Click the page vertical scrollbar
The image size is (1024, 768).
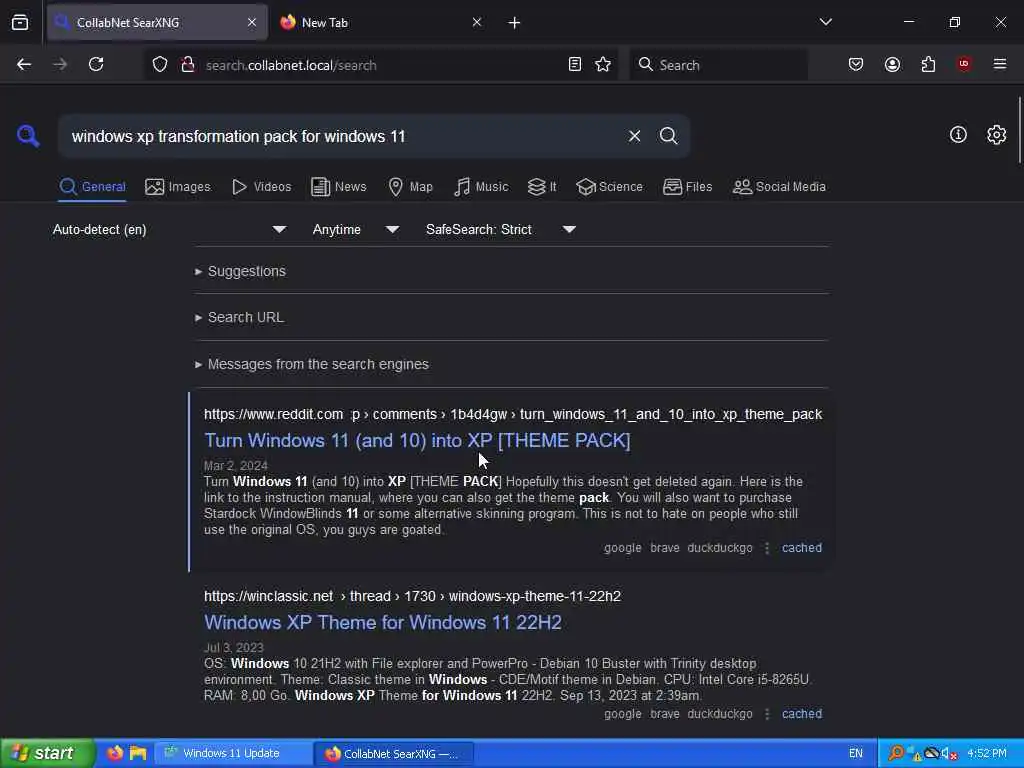pos(1019,131)
